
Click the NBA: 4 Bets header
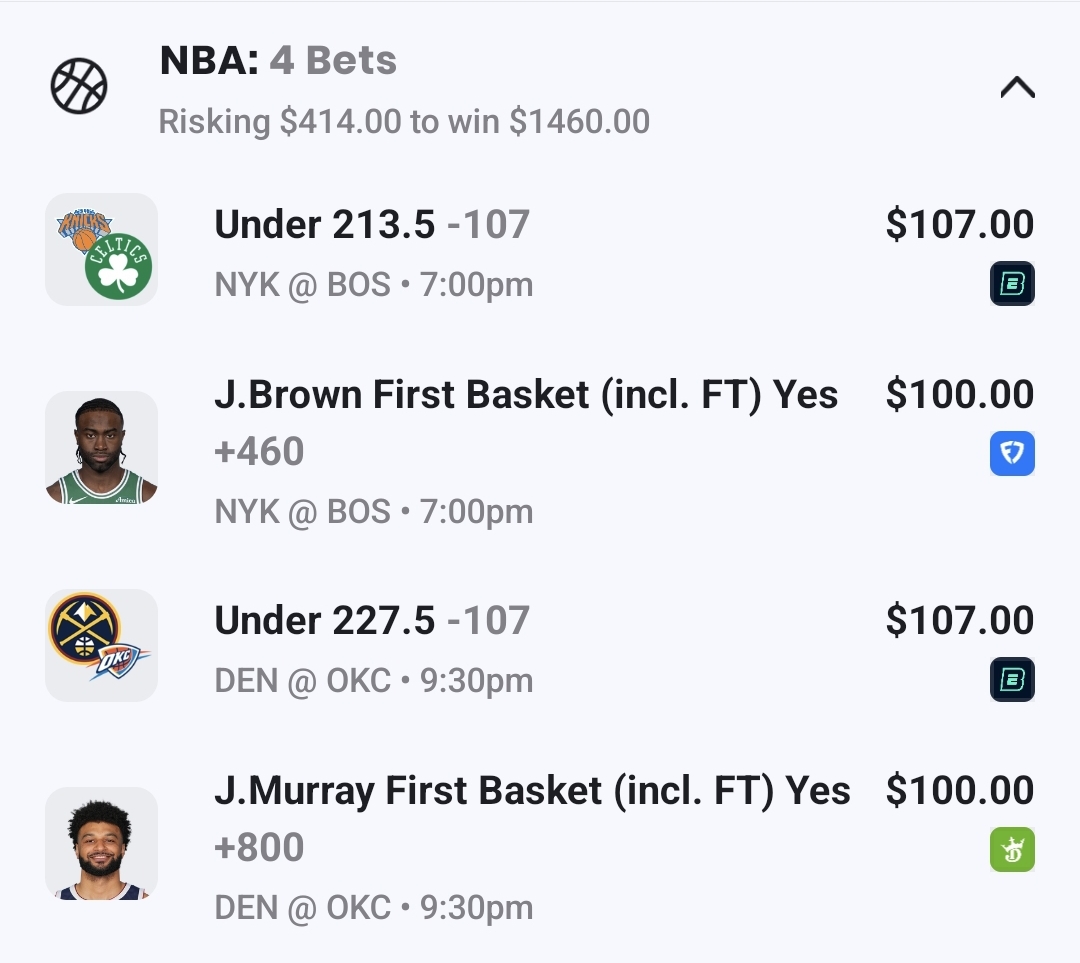278,62
